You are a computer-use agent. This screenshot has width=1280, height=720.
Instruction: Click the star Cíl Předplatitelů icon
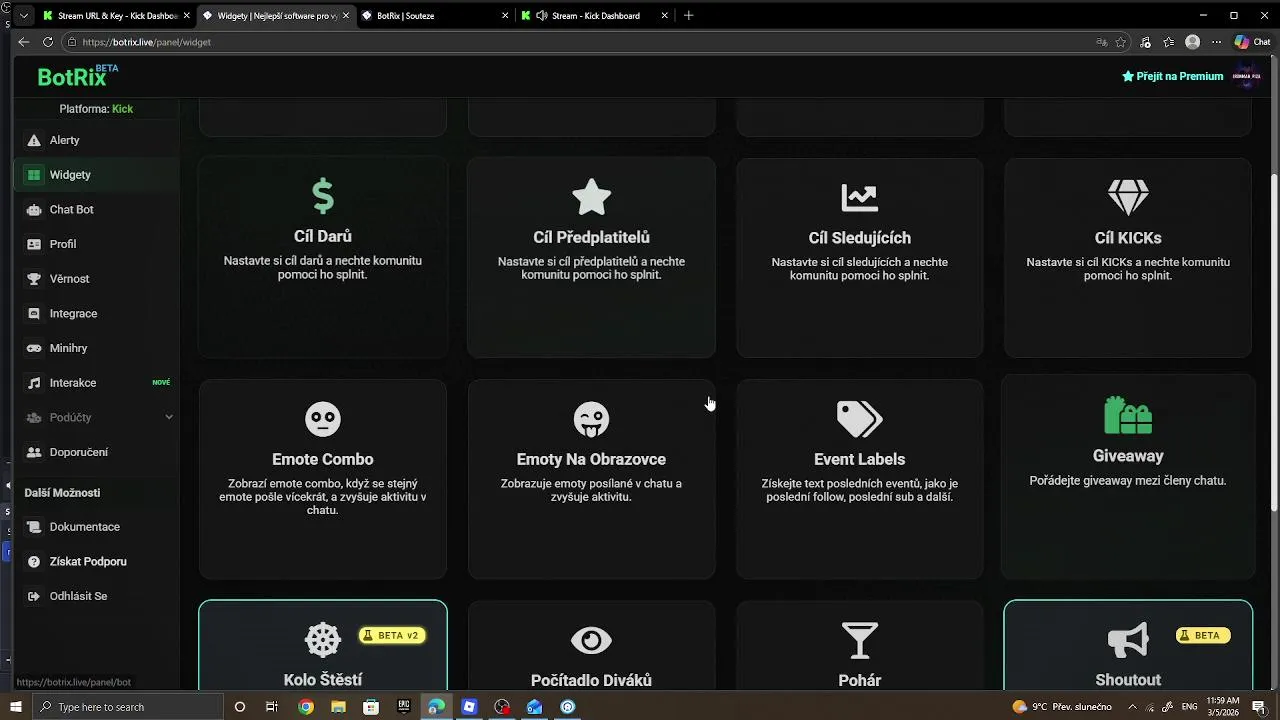click(591, 197)
